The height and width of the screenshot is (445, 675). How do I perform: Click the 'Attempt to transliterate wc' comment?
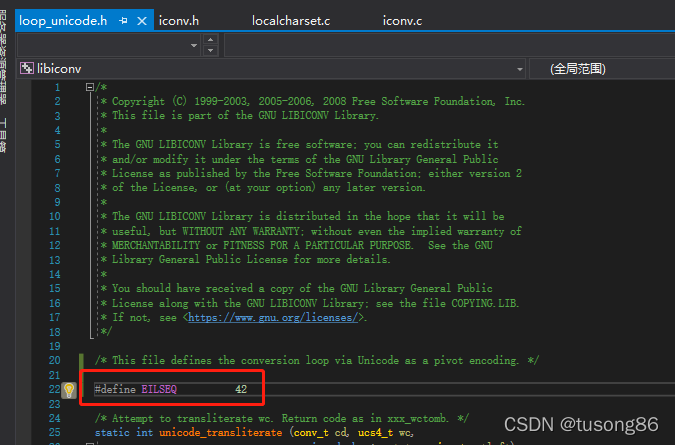[x=192, y=418]
